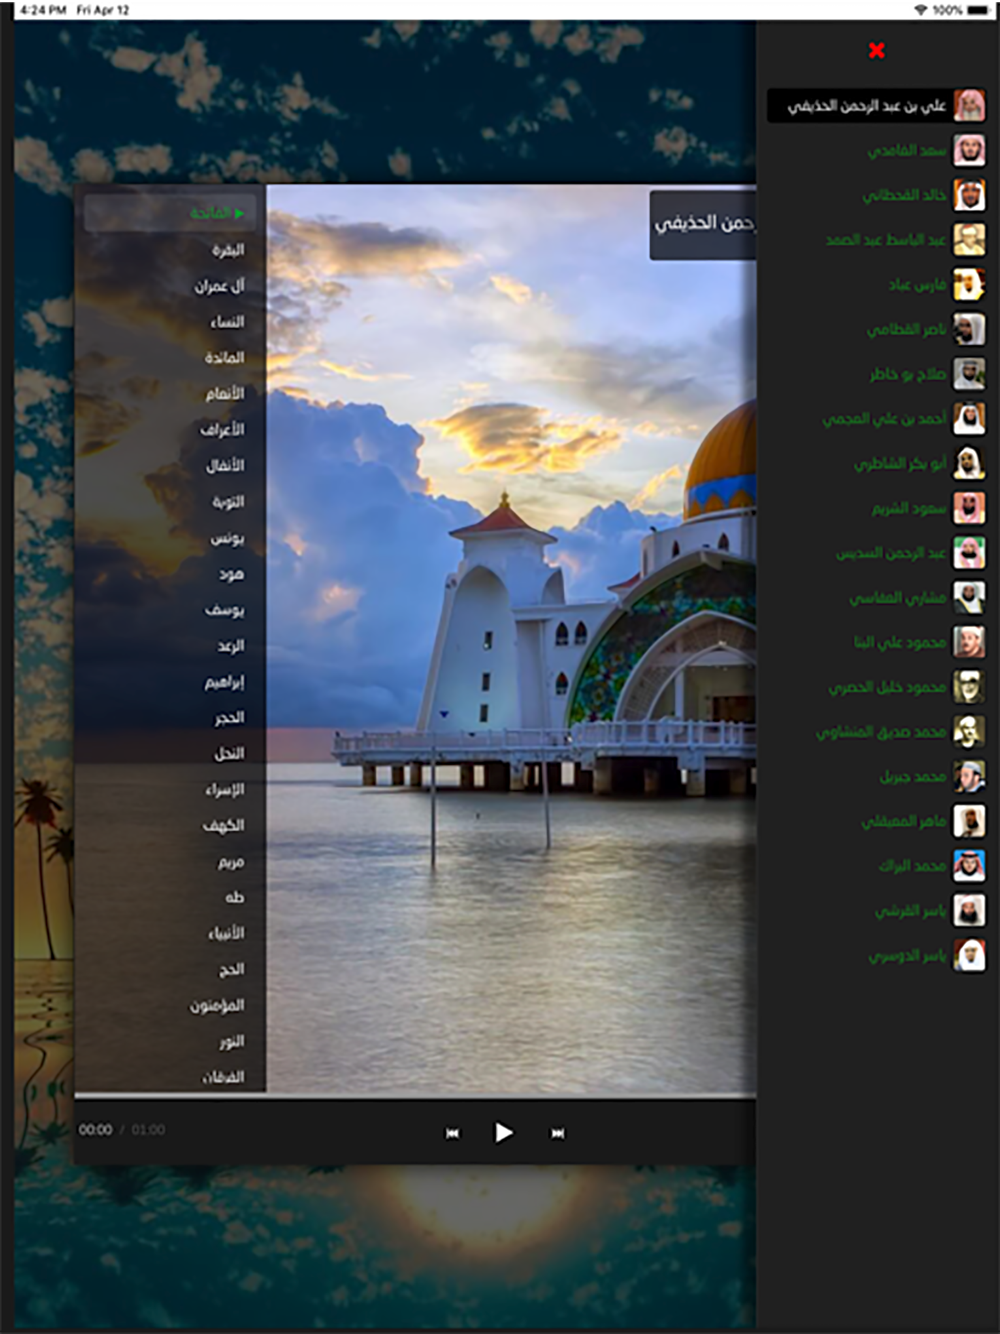Tap the avatar photo of فارس عباد
The image size is (1000, 1334).
968,285
